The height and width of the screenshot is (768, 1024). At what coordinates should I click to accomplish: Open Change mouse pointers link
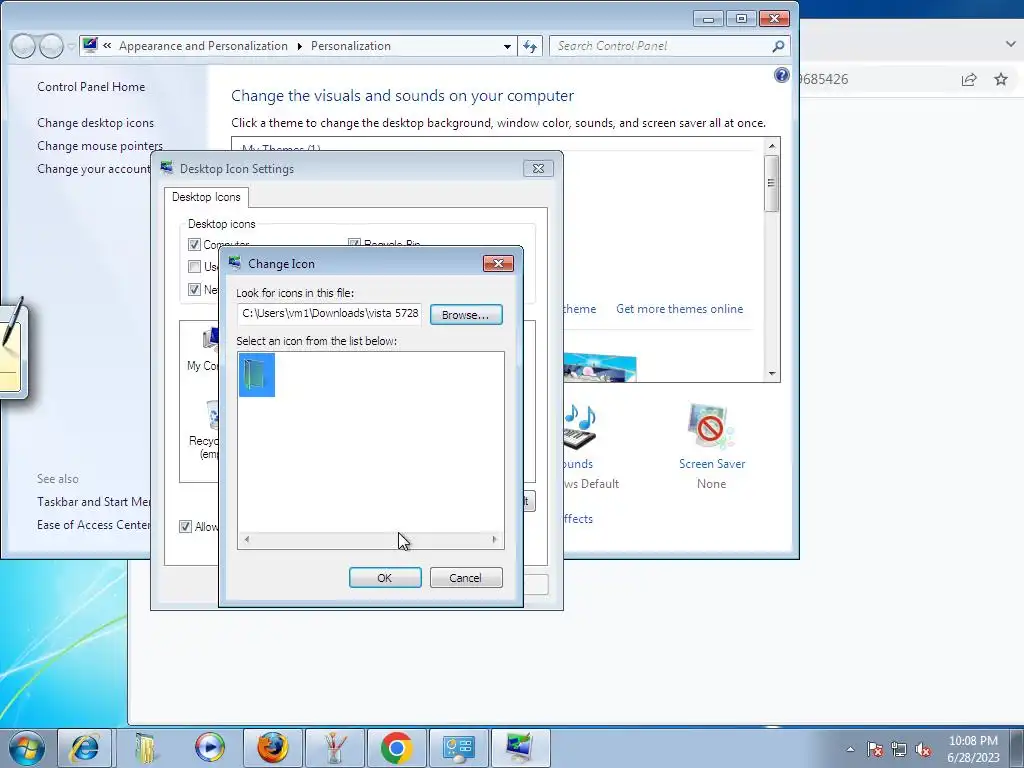(x=100, y=146)
